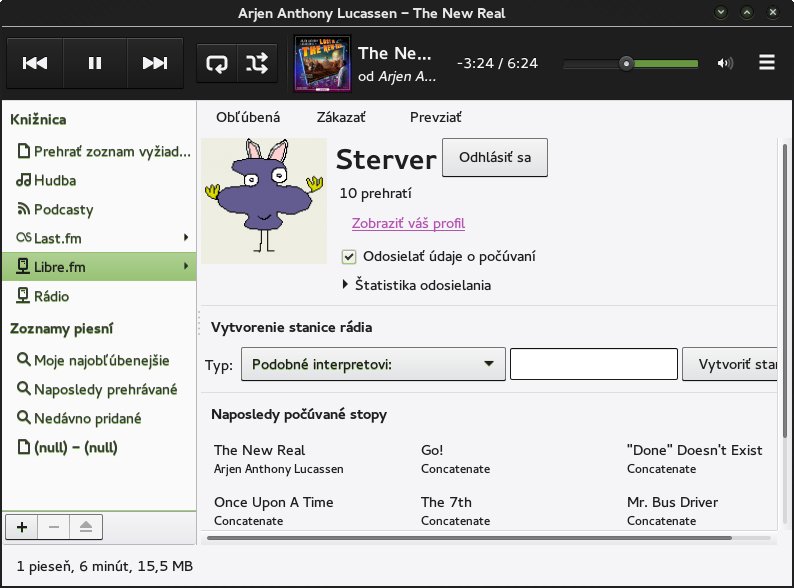Click the plus add playlist button
The height and width of the screenshot is (588, 794).
point(21,527)
